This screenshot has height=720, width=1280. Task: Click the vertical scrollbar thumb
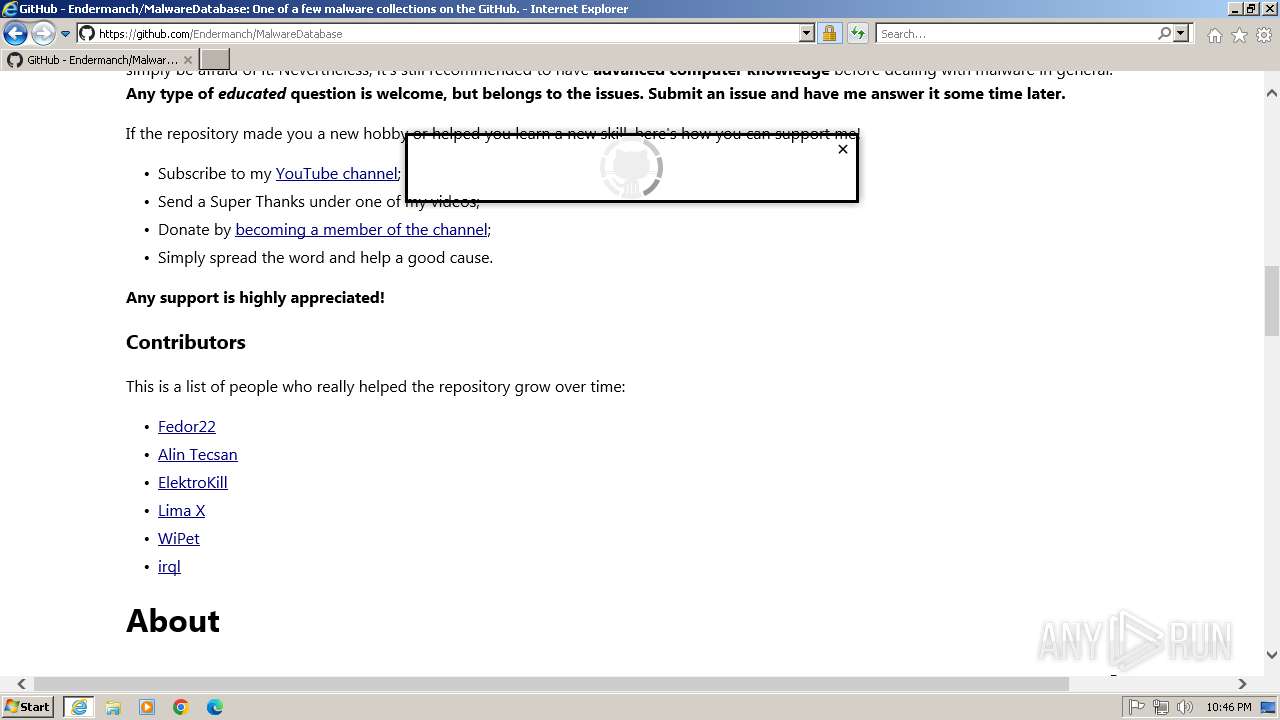click(x=1272, y=301)
